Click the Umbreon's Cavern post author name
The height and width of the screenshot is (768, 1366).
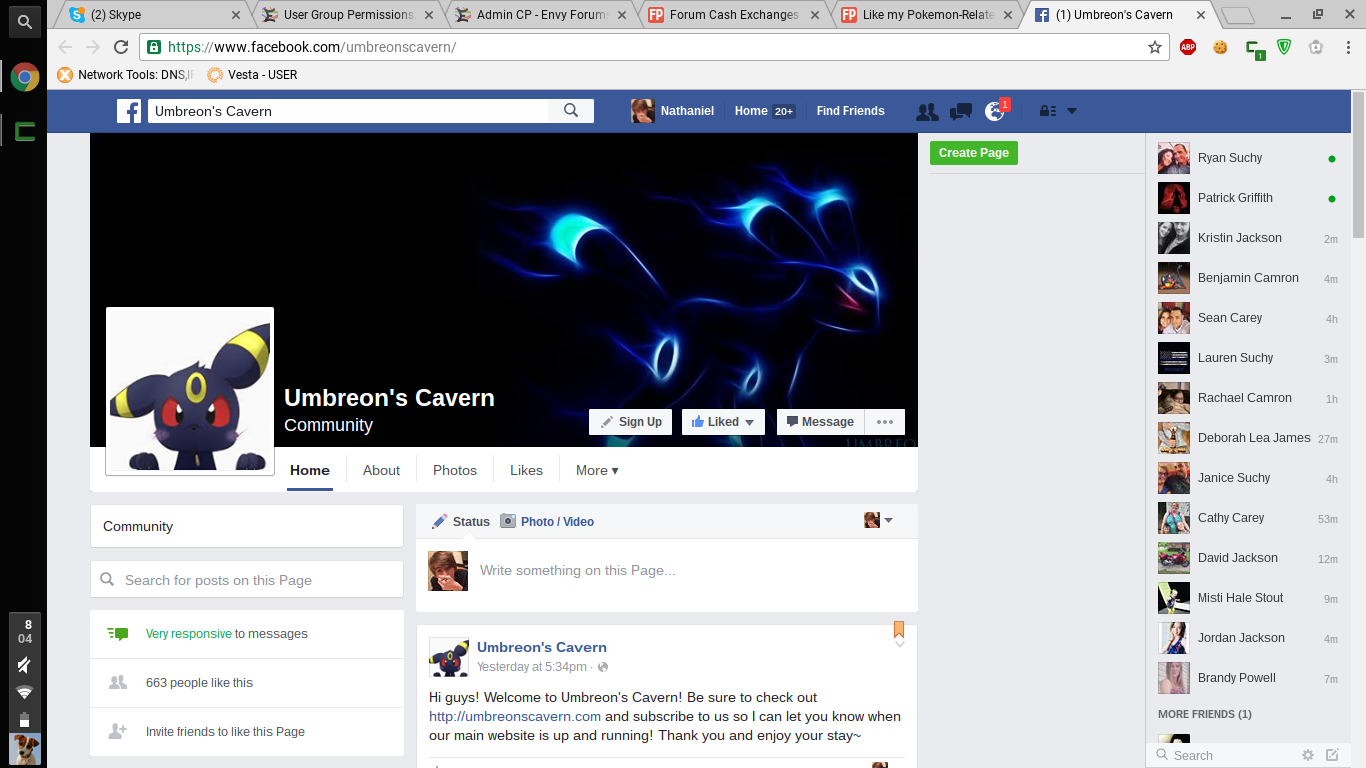pos(542,647)
